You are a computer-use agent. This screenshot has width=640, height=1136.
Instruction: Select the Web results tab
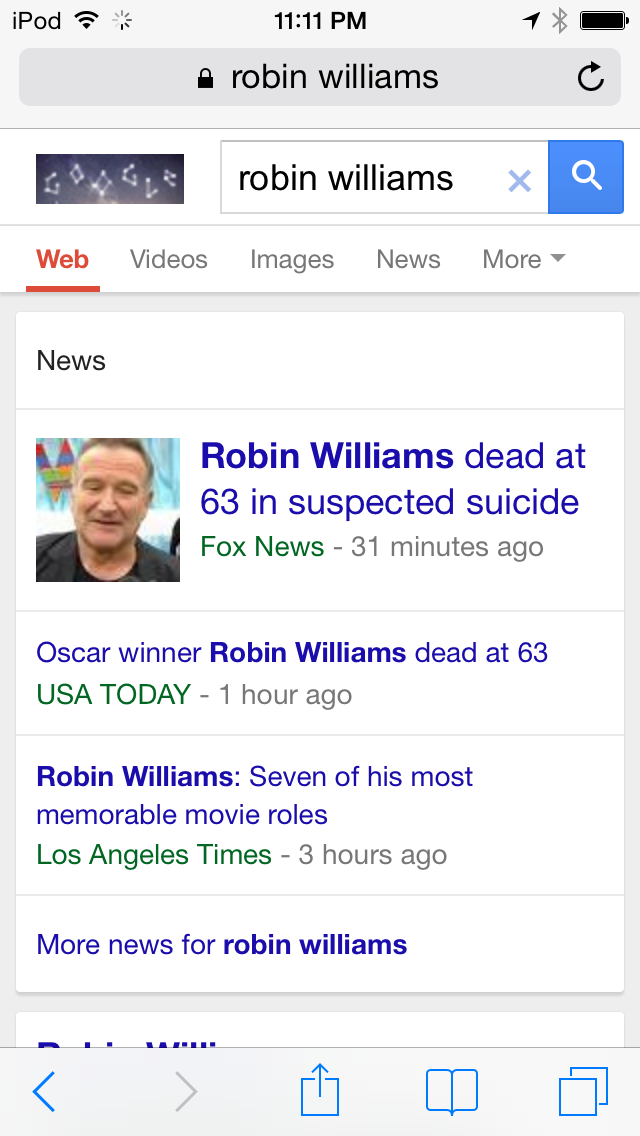pos(62,259)
